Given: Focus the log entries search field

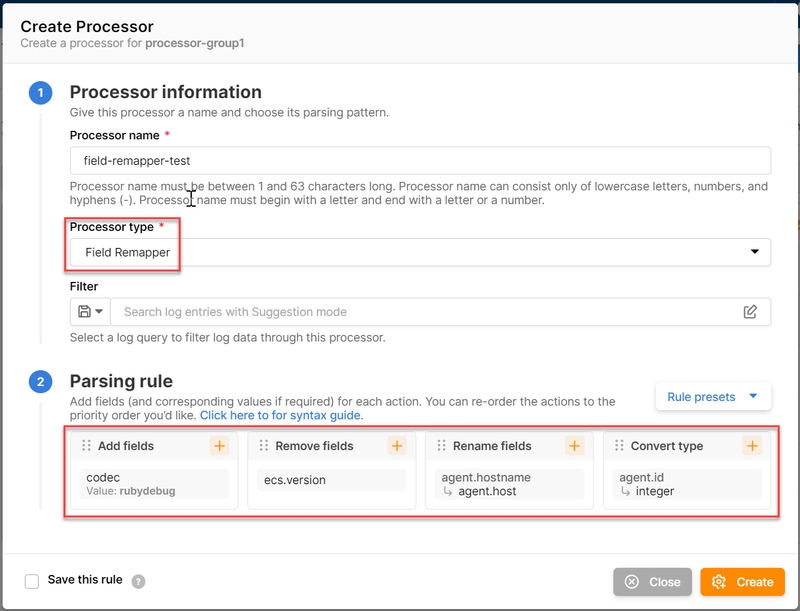Looking at the screenshot, I should point(425,312).
